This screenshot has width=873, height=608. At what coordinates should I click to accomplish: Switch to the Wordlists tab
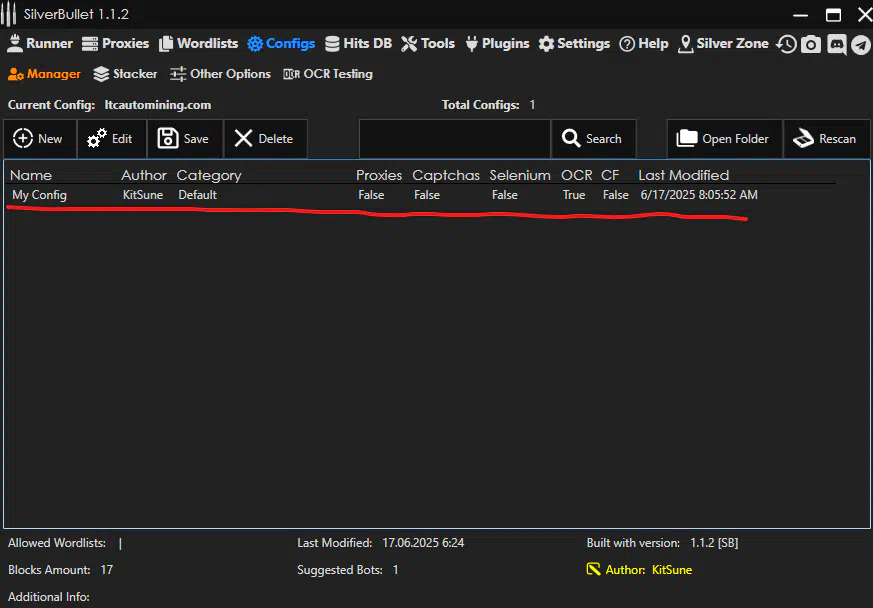click(198, 43)
